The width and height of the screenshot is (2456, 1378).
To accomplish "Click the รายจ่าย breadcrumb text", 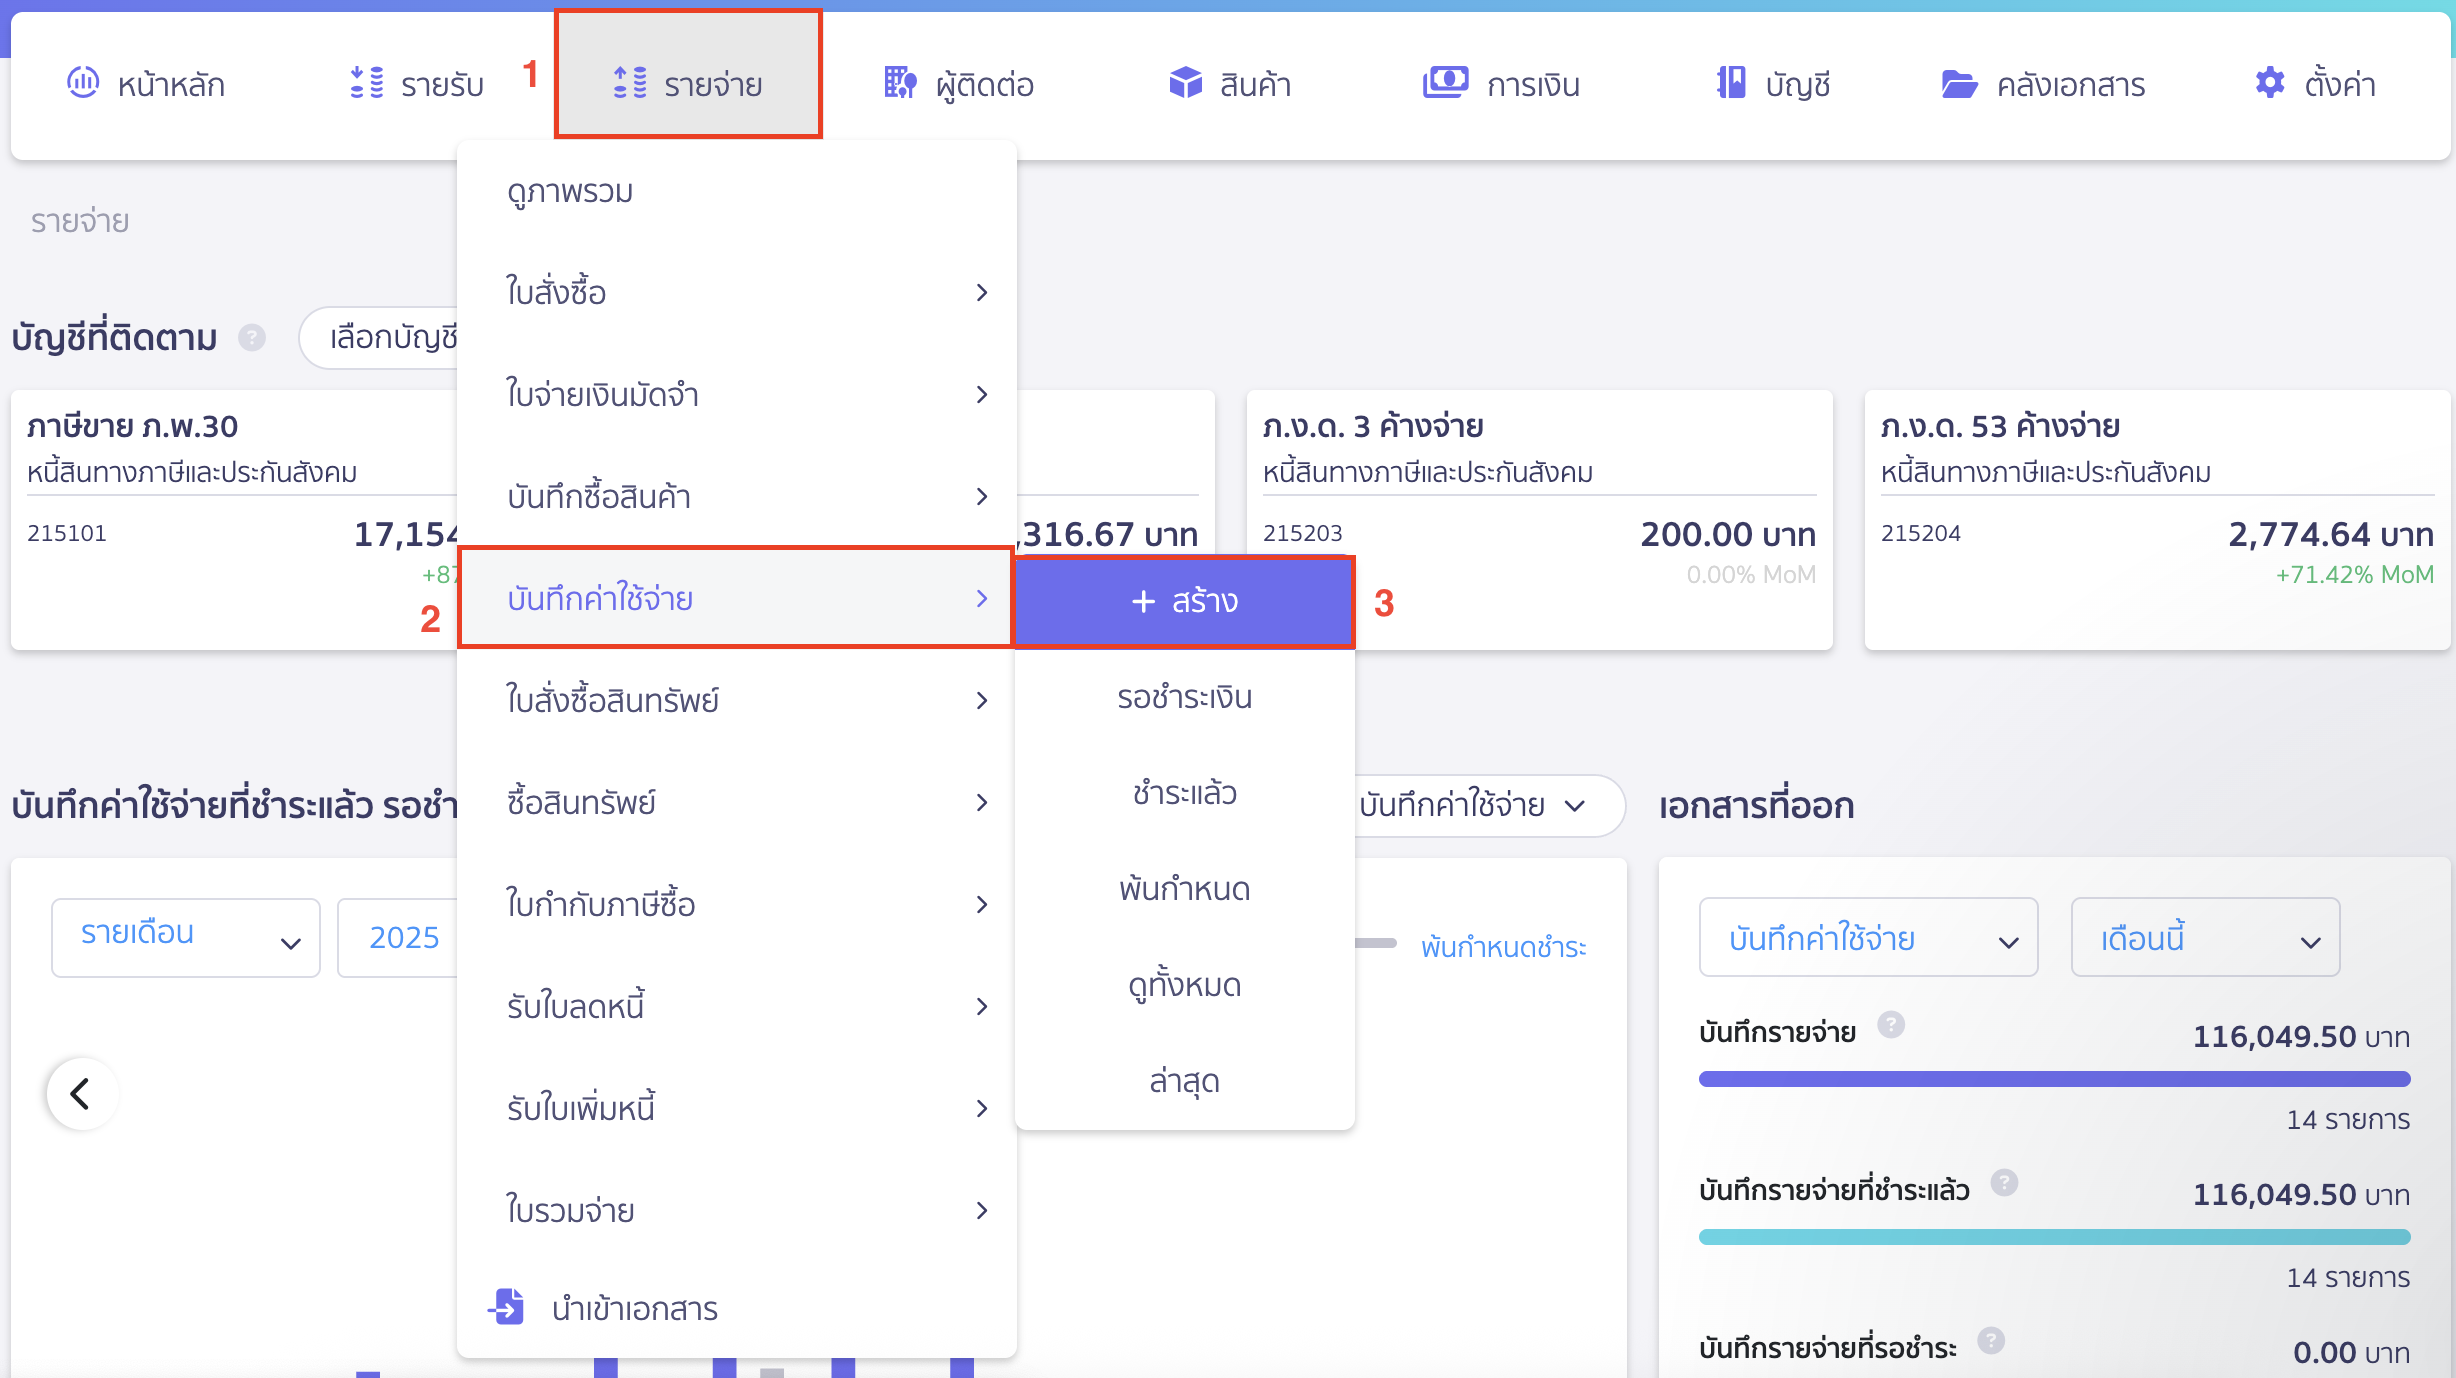I will click(80, 221).
